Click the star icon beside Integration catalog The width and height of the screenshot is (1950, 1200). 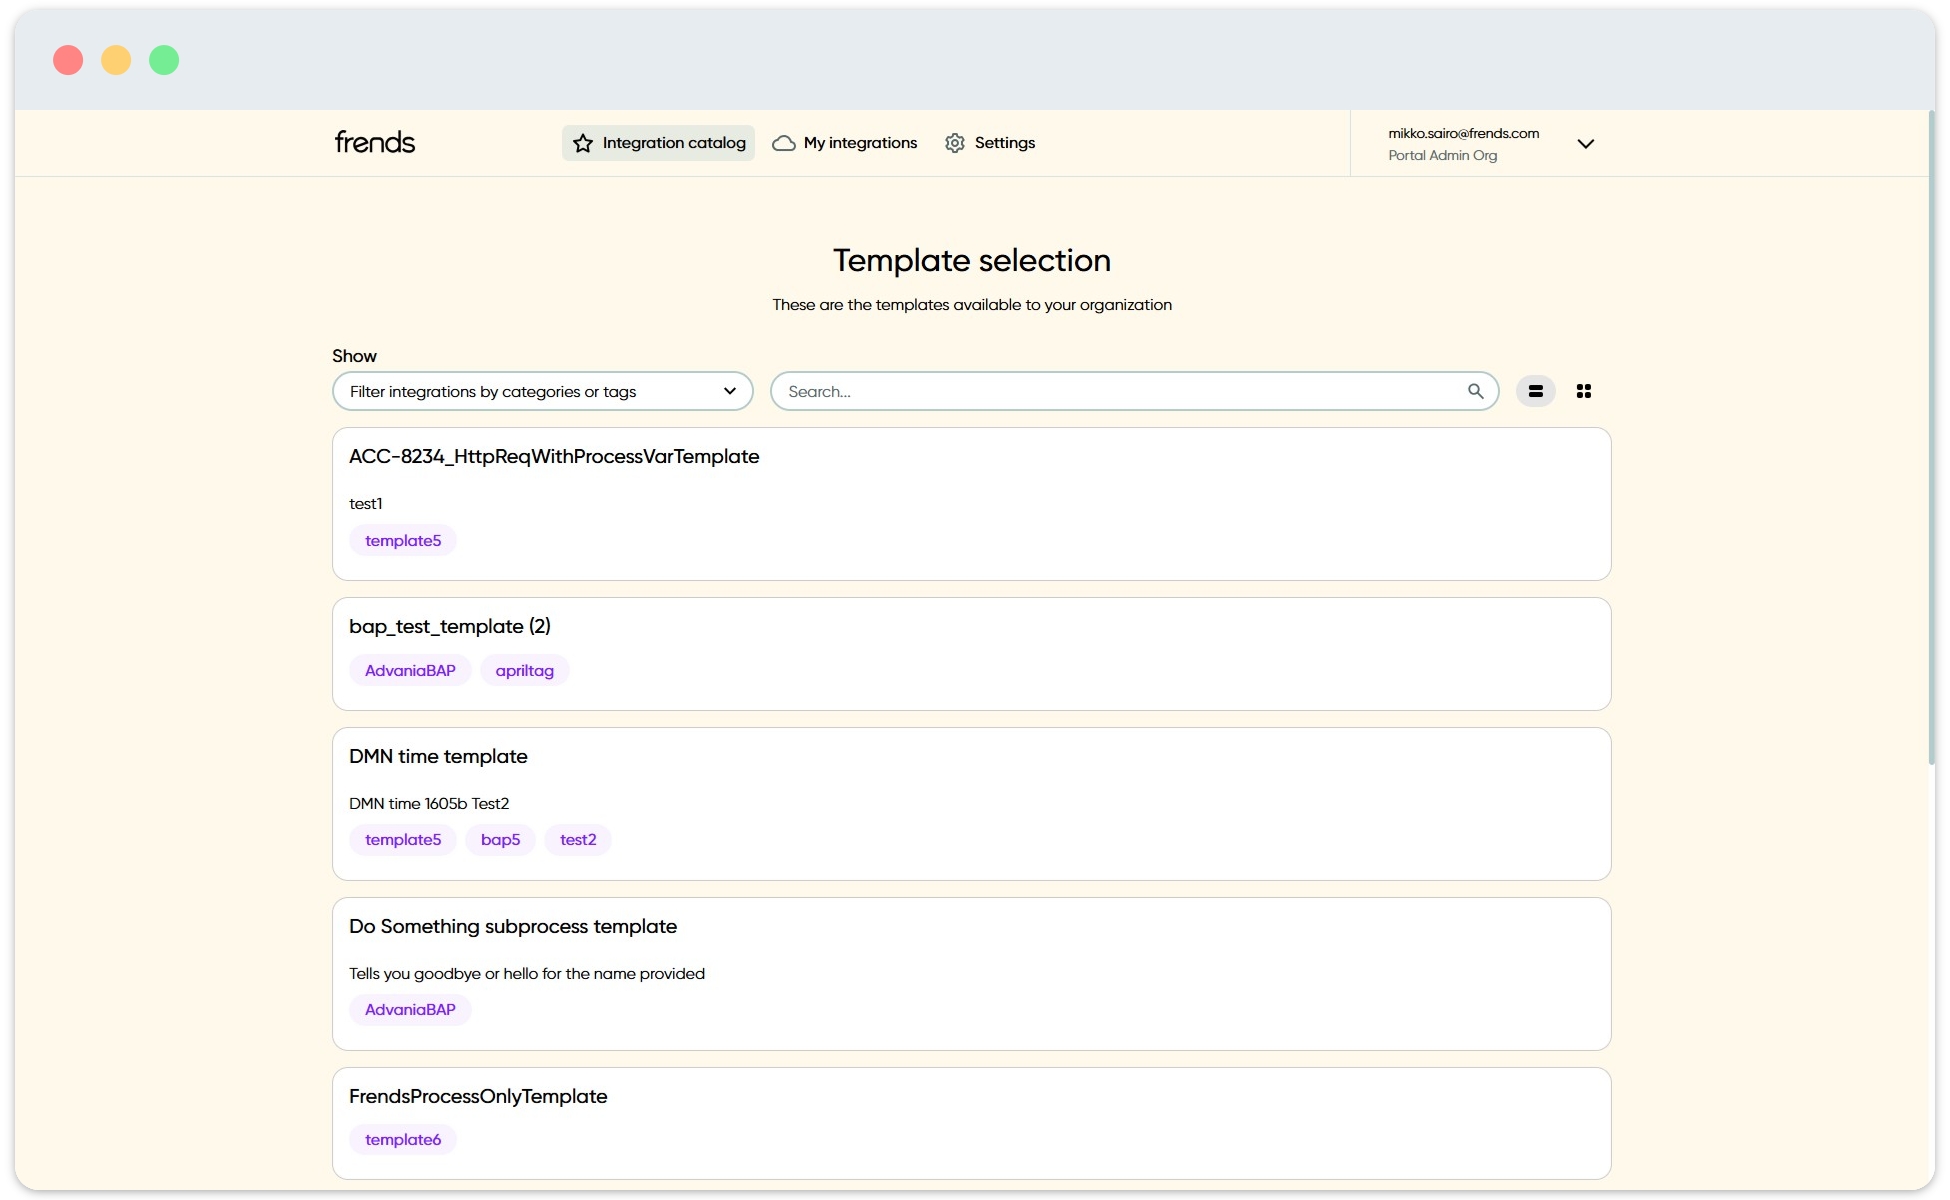tap(581, 143)
